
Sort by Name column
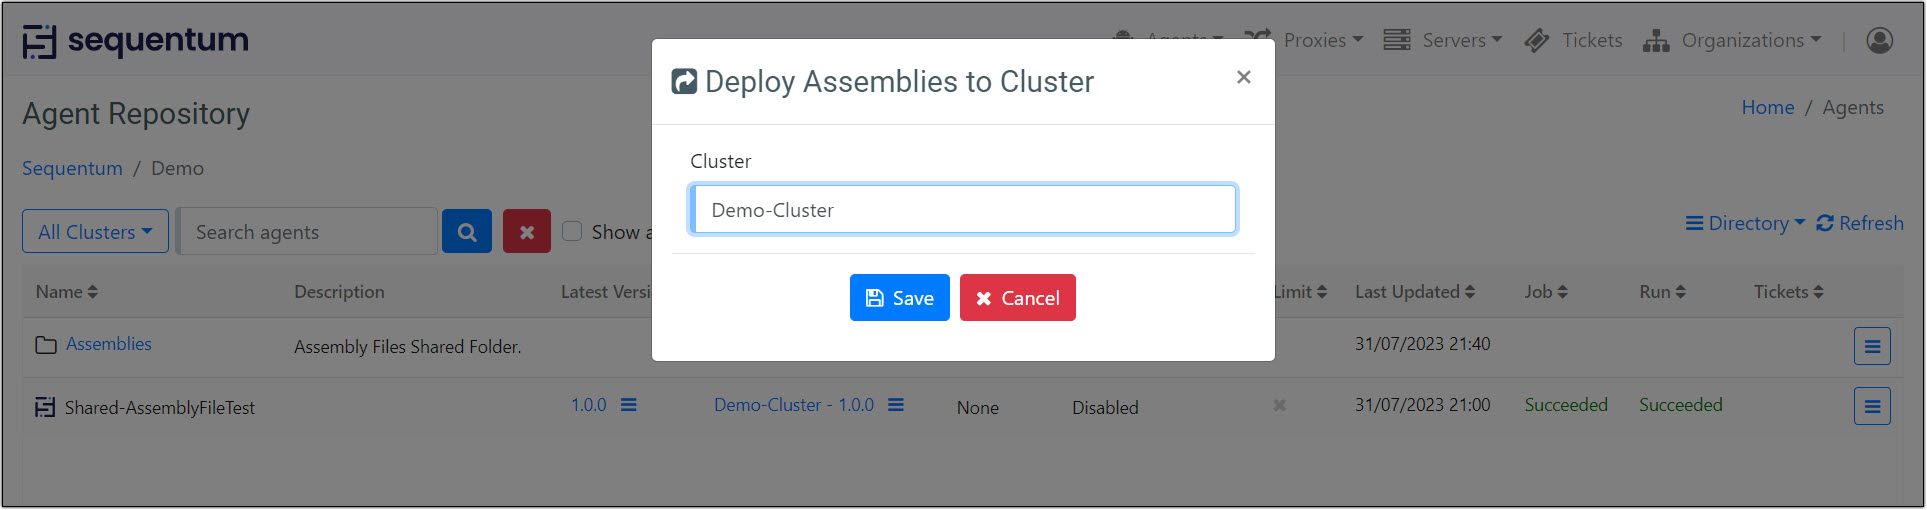(x=67, y=292)
